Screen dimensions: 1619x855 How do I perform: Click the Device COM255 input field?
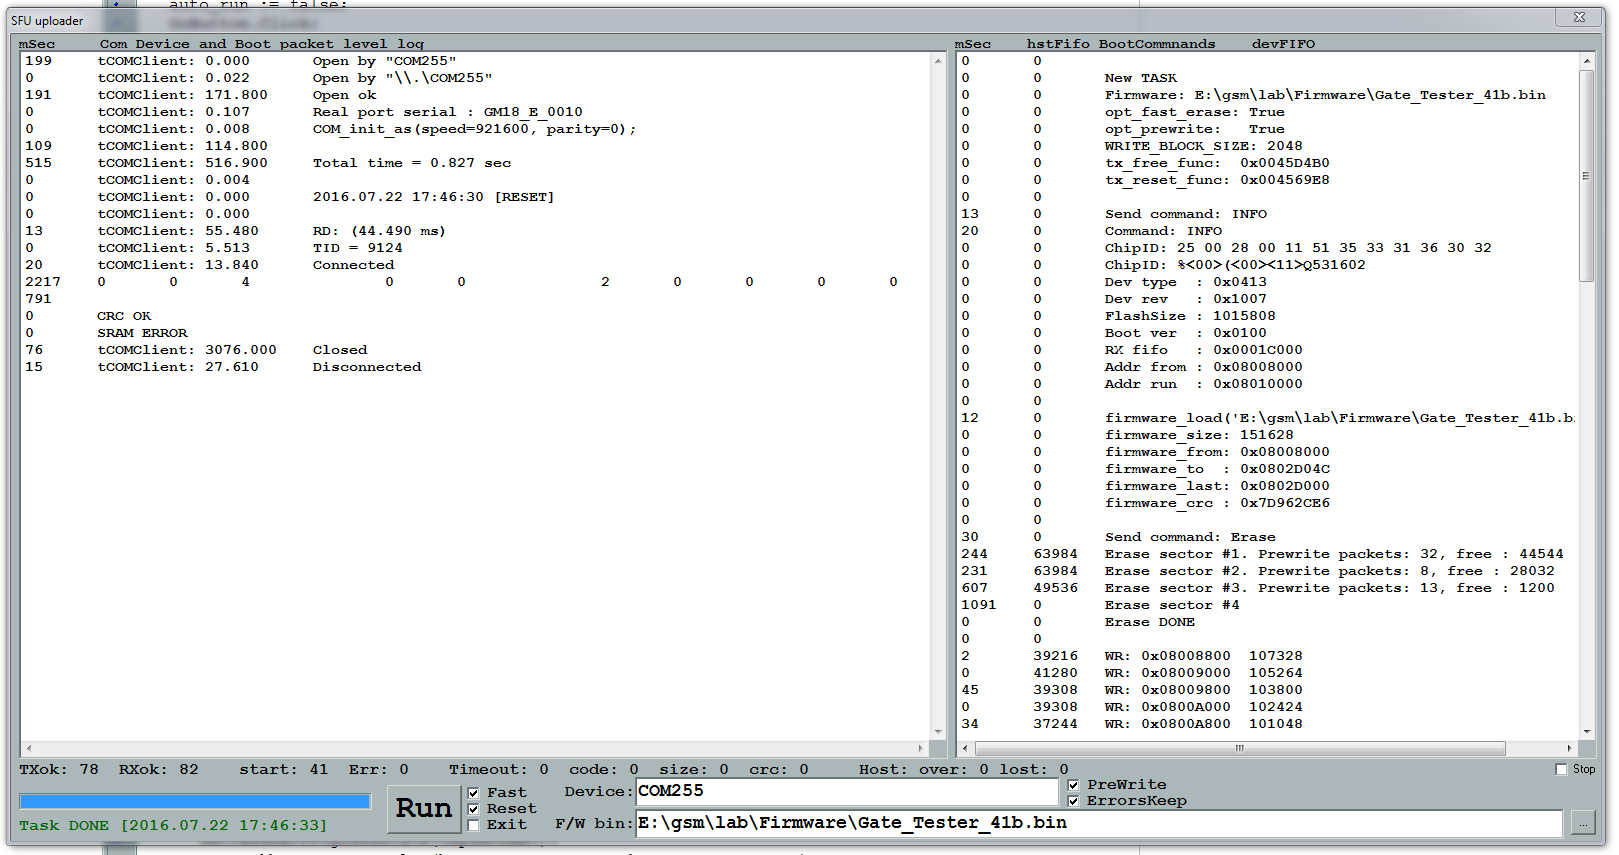(x=847, y=791)
